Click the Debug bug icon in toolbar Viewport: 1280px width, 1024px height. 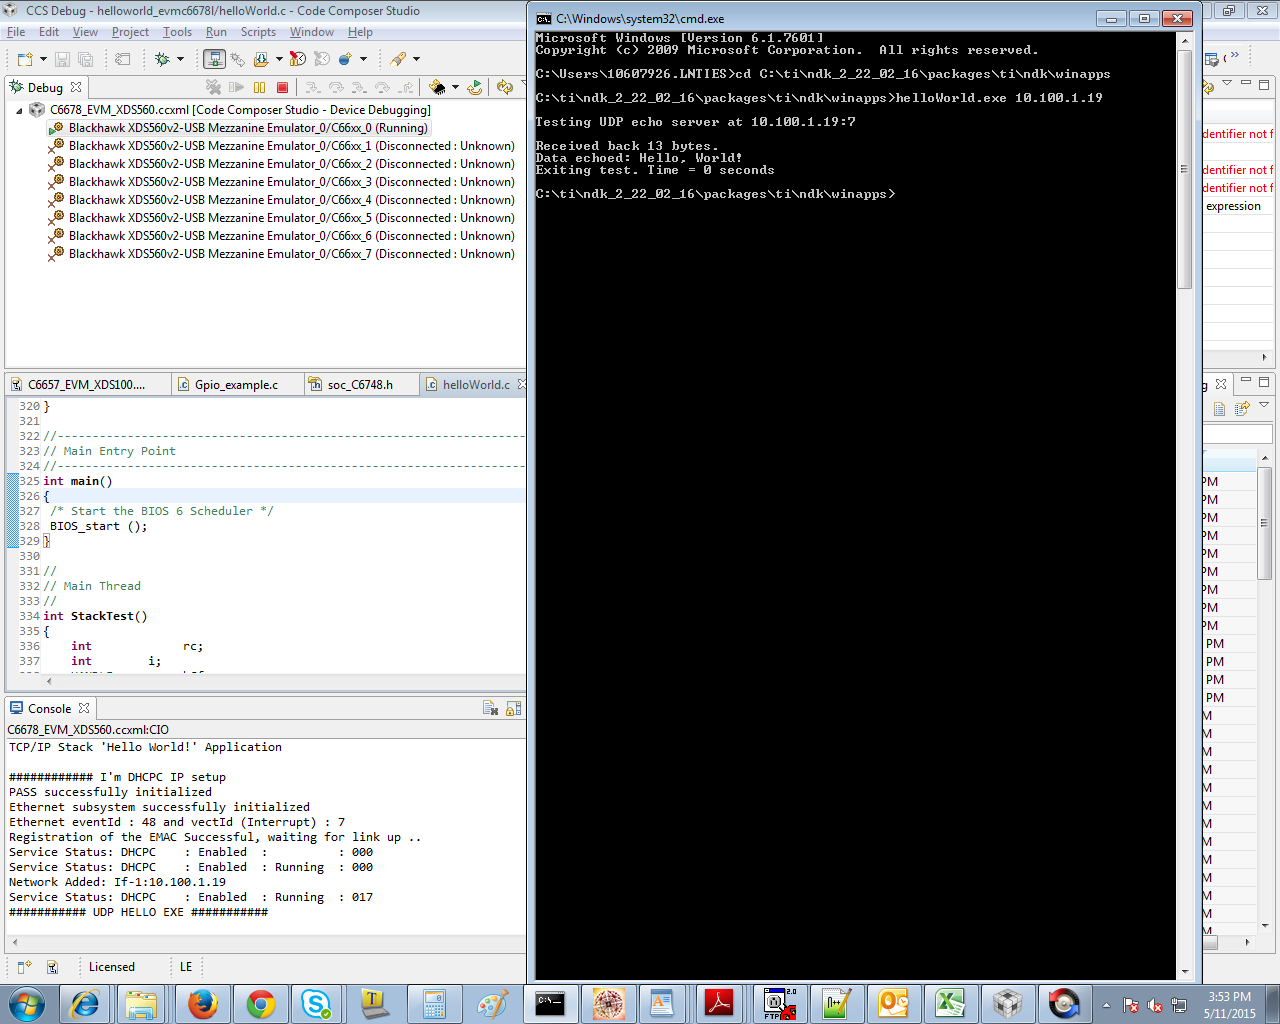pos(162,59)
